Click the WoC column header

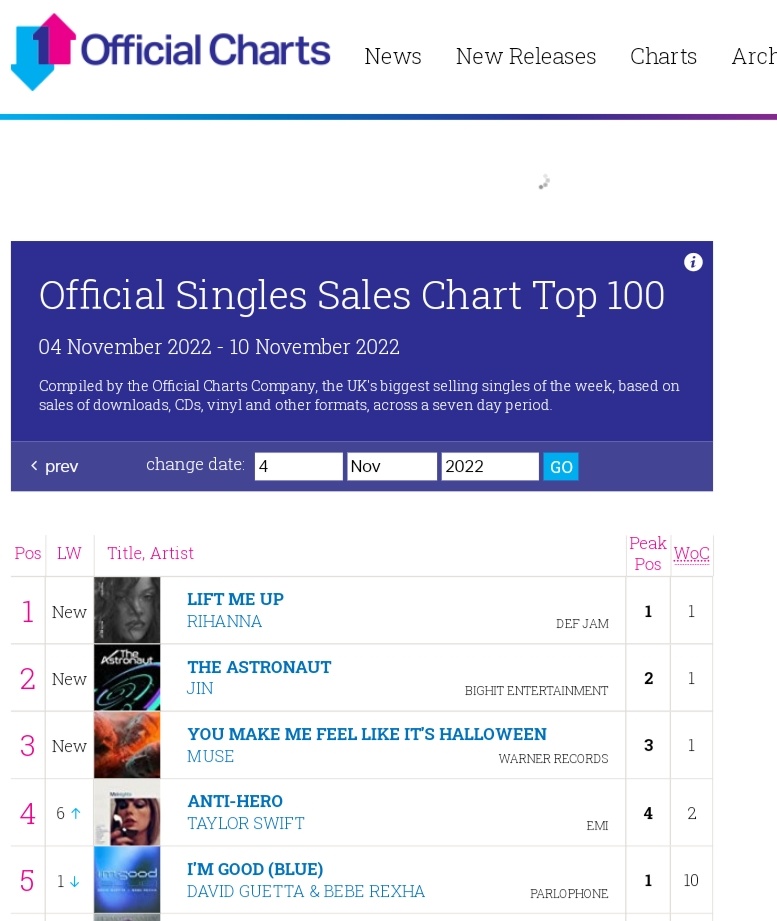[691, 553]
